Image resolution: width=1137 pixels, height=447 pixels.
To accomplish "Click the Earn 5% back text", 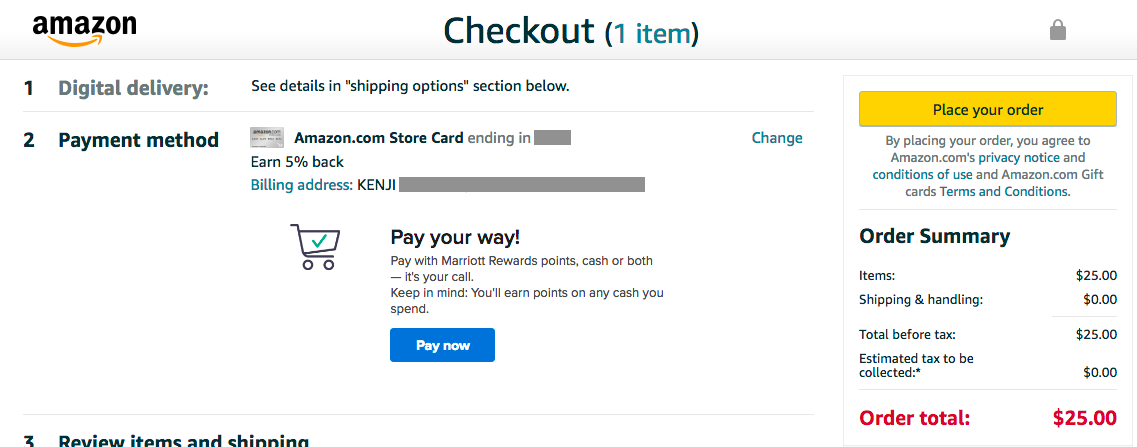I will (297, 162).
